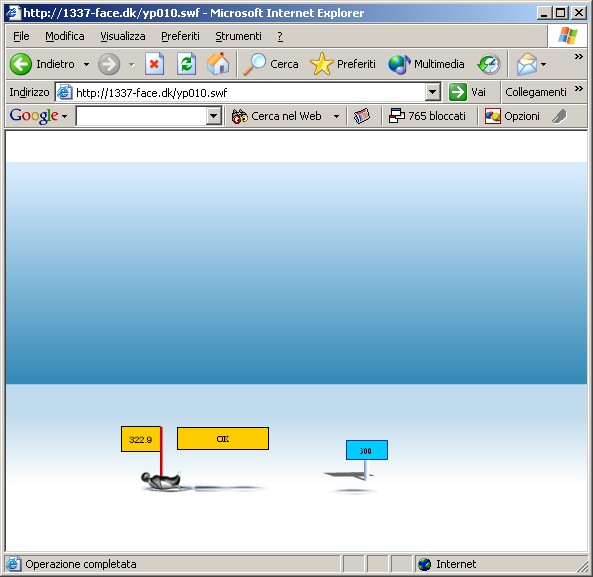
Task: Go to the Home page icon
Action: tap(218, 64)
